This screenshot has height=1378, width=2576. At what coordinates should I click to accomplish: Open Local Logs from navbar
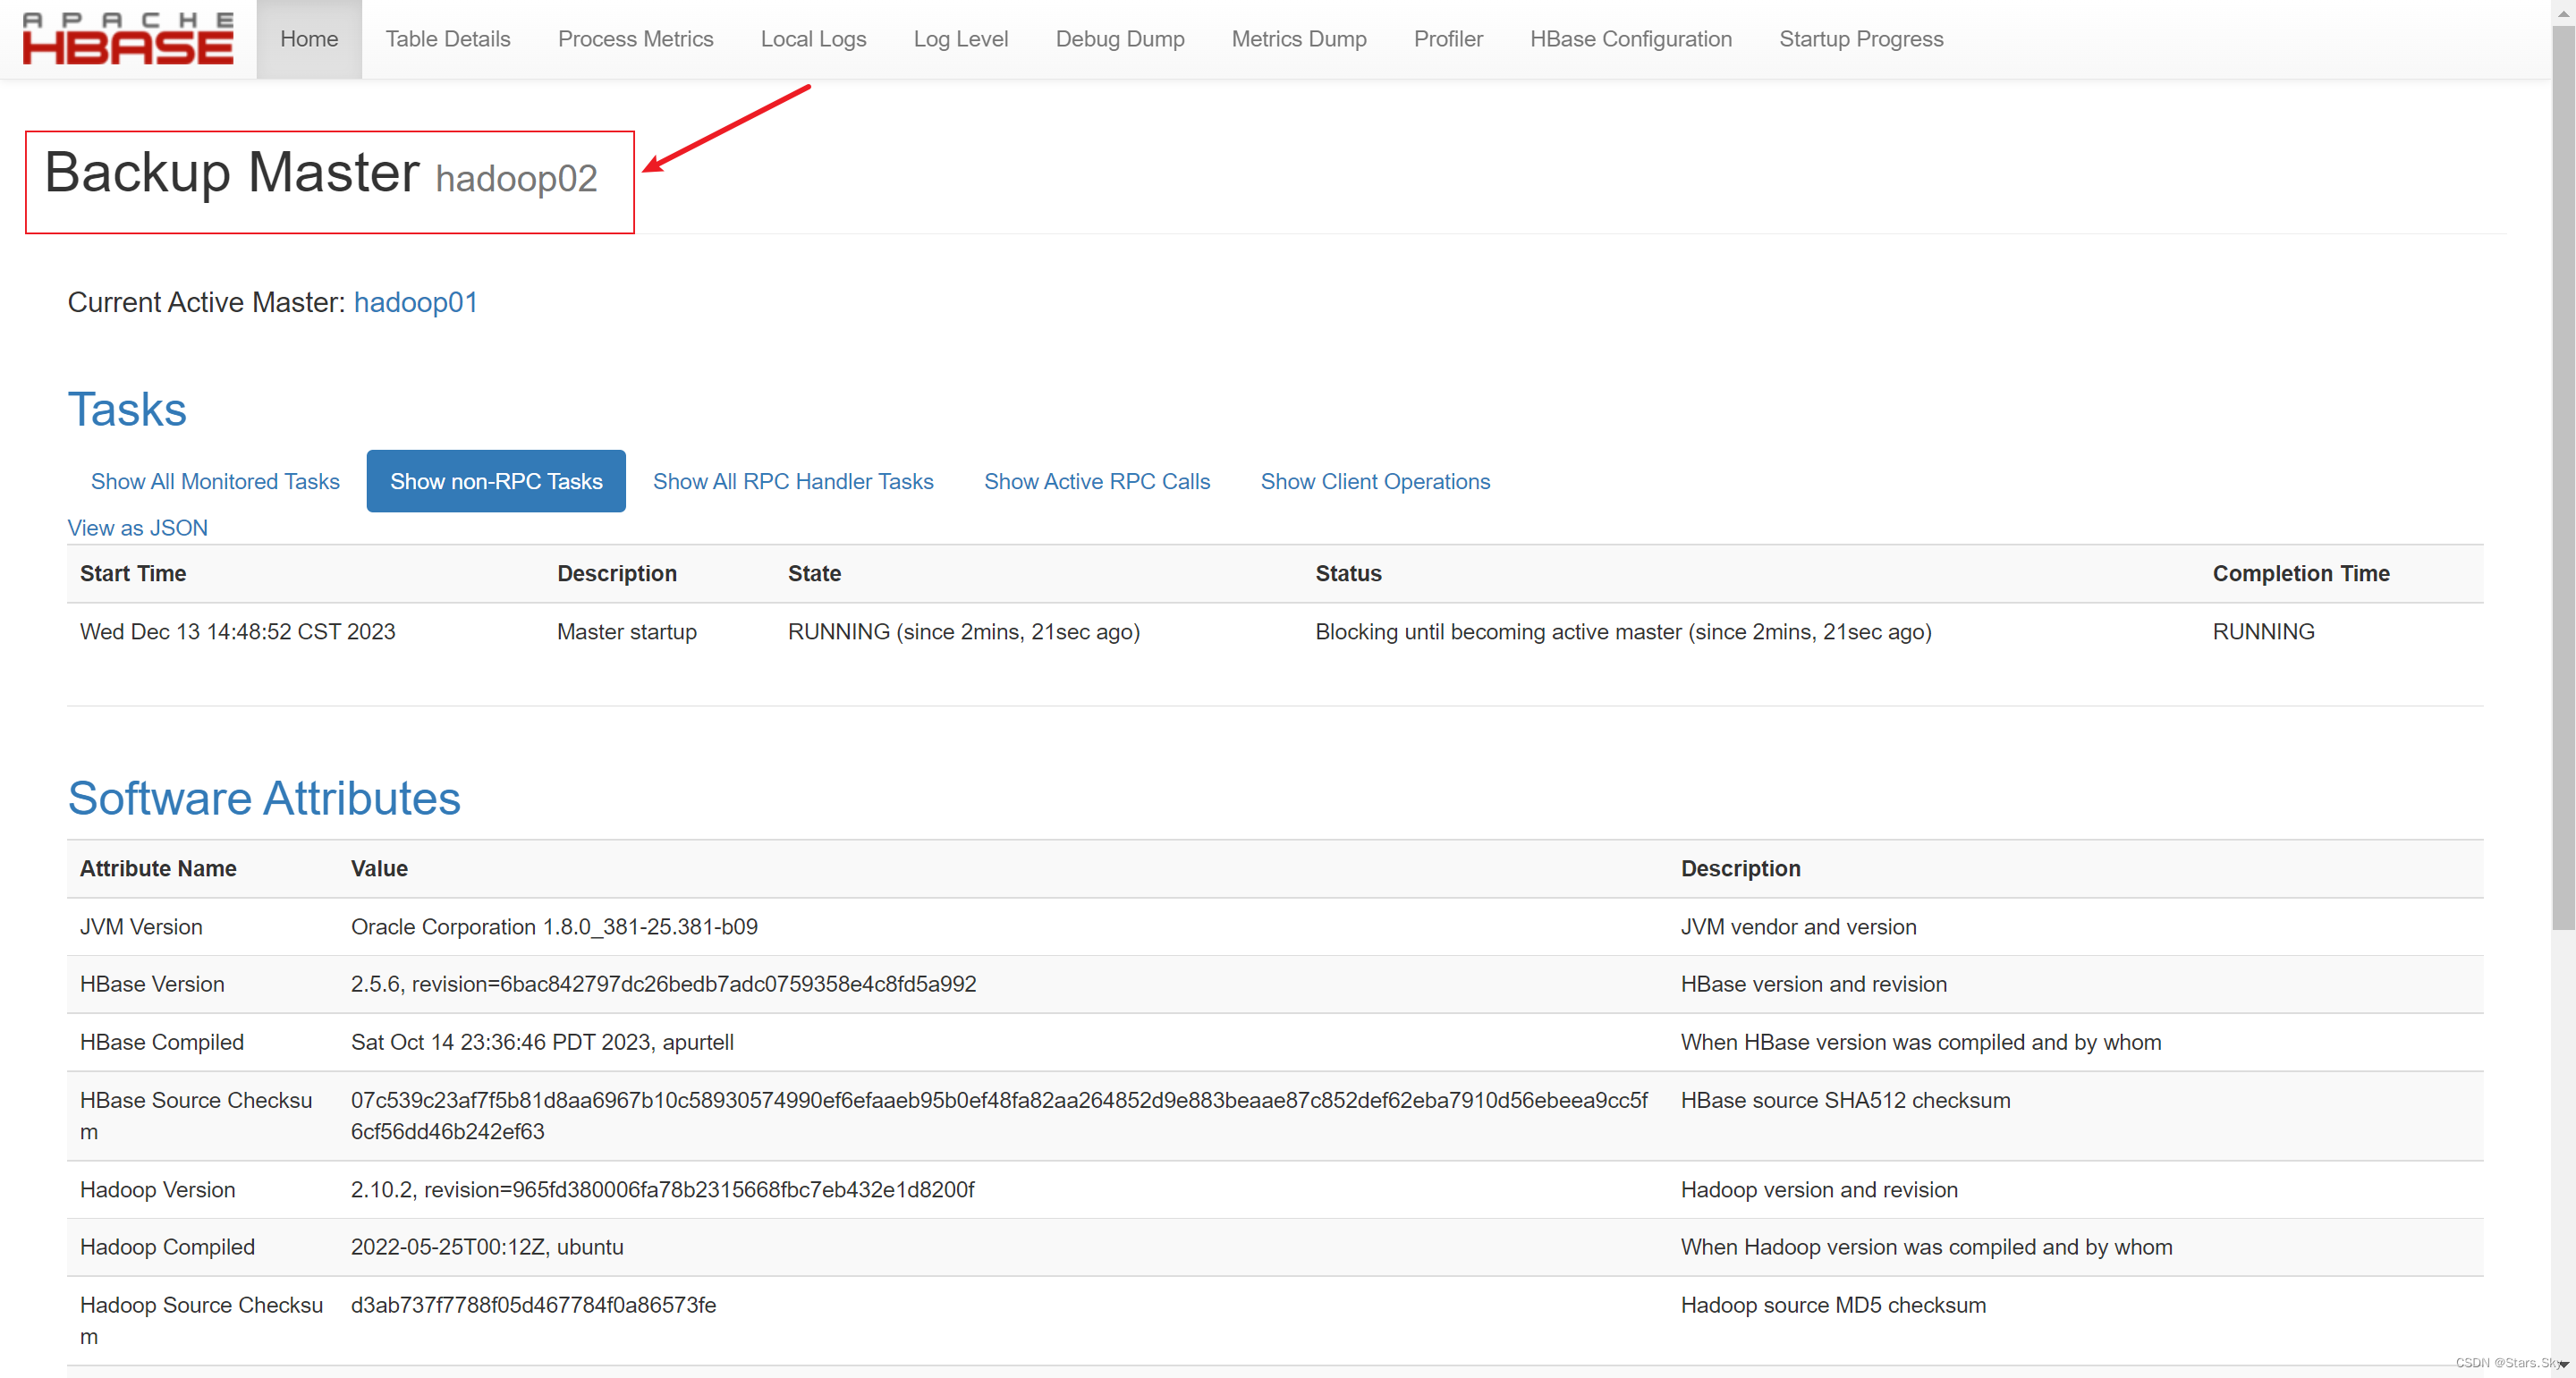[x=813, y=39]
